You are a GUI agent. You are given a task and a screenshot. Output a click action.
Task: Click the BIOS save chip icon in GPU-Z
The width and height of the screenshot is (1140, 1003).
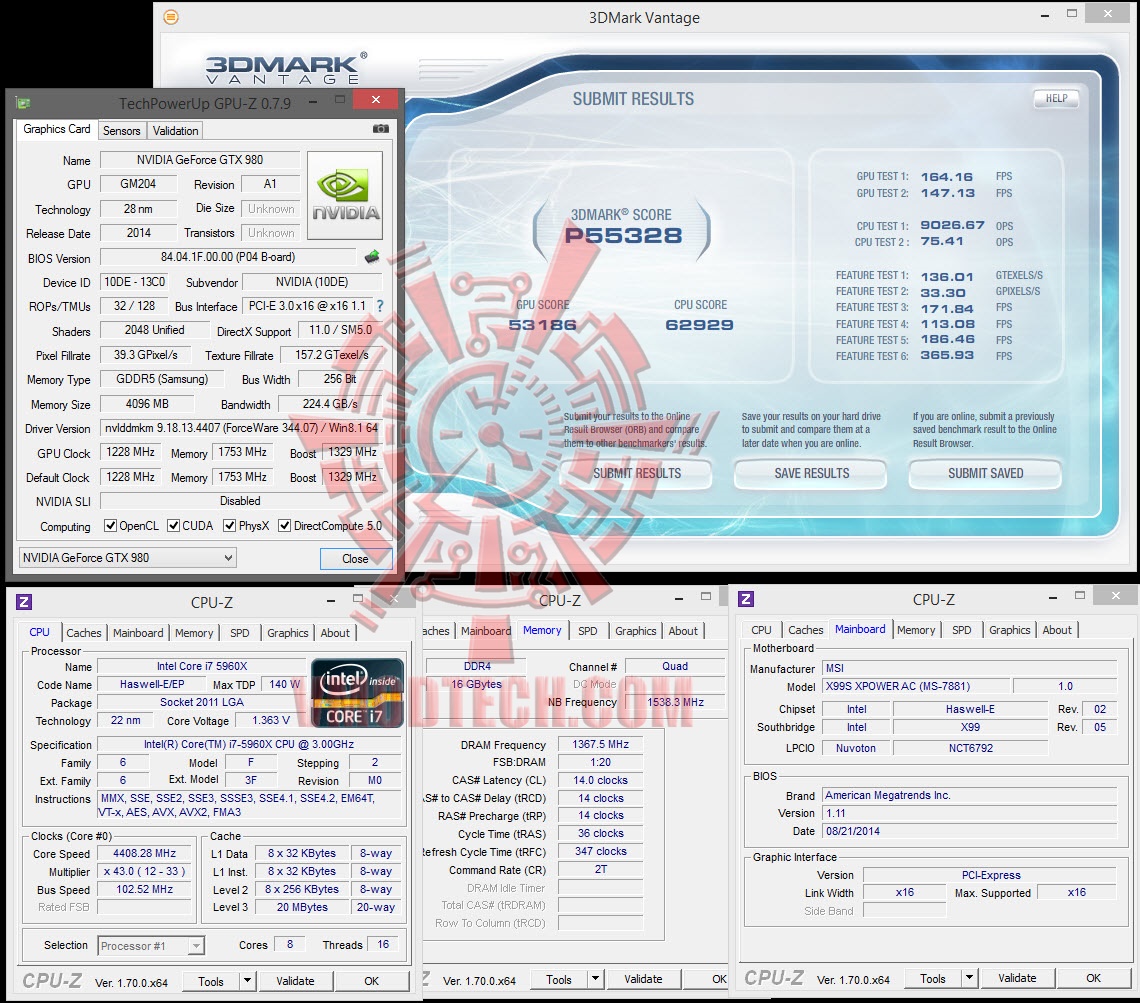(x=372, y=257)
